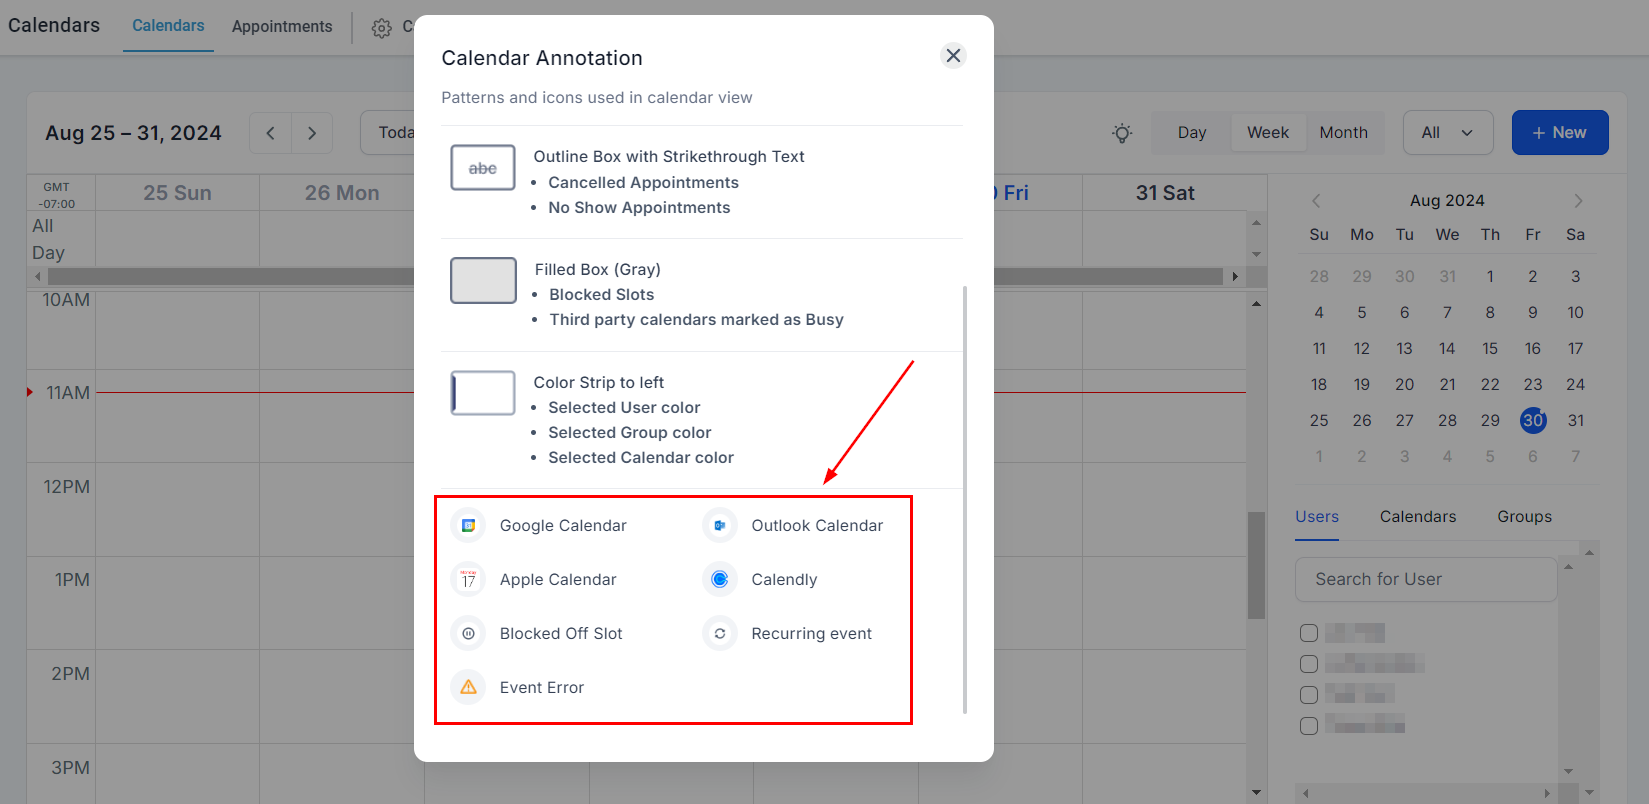Click the lightbulb annotation icon
Viewport: 1649px width, 804px height.
tap(1122, 133)
